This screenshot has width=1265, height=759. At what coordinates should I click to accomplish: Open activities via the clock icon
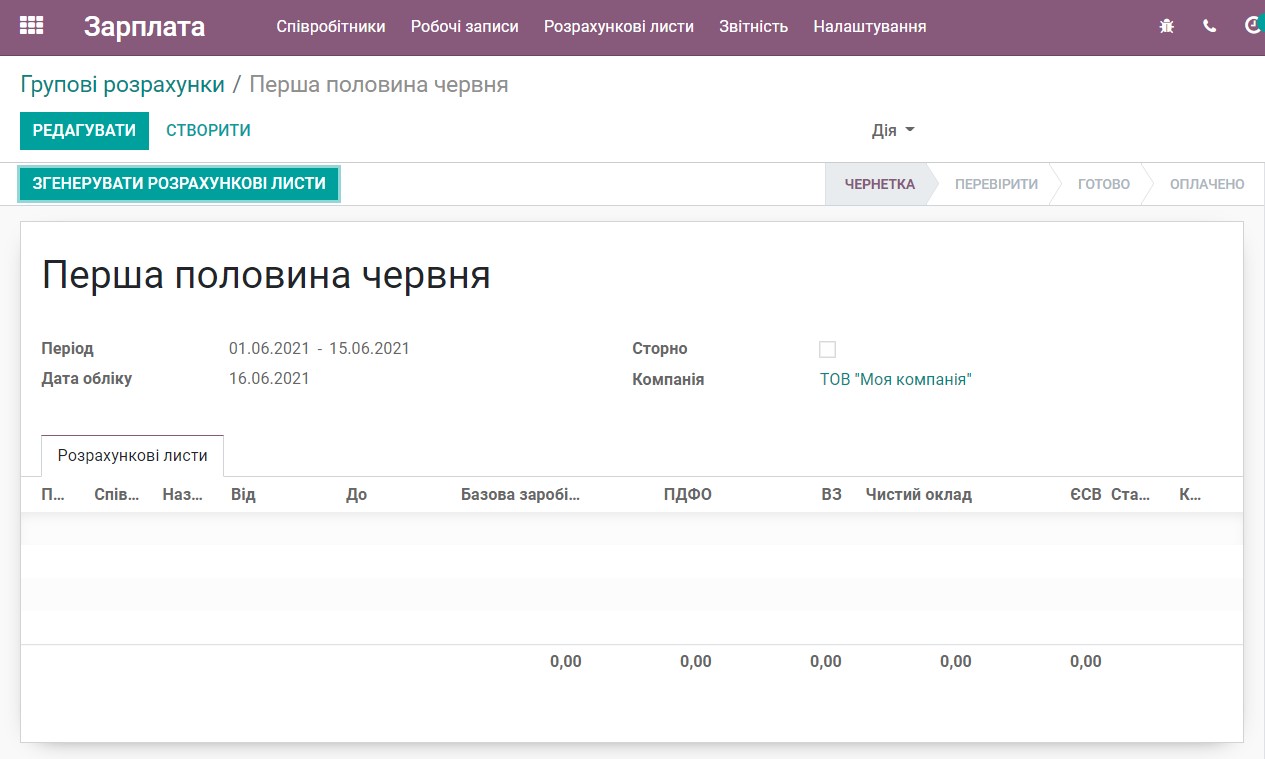(1251, 26)
